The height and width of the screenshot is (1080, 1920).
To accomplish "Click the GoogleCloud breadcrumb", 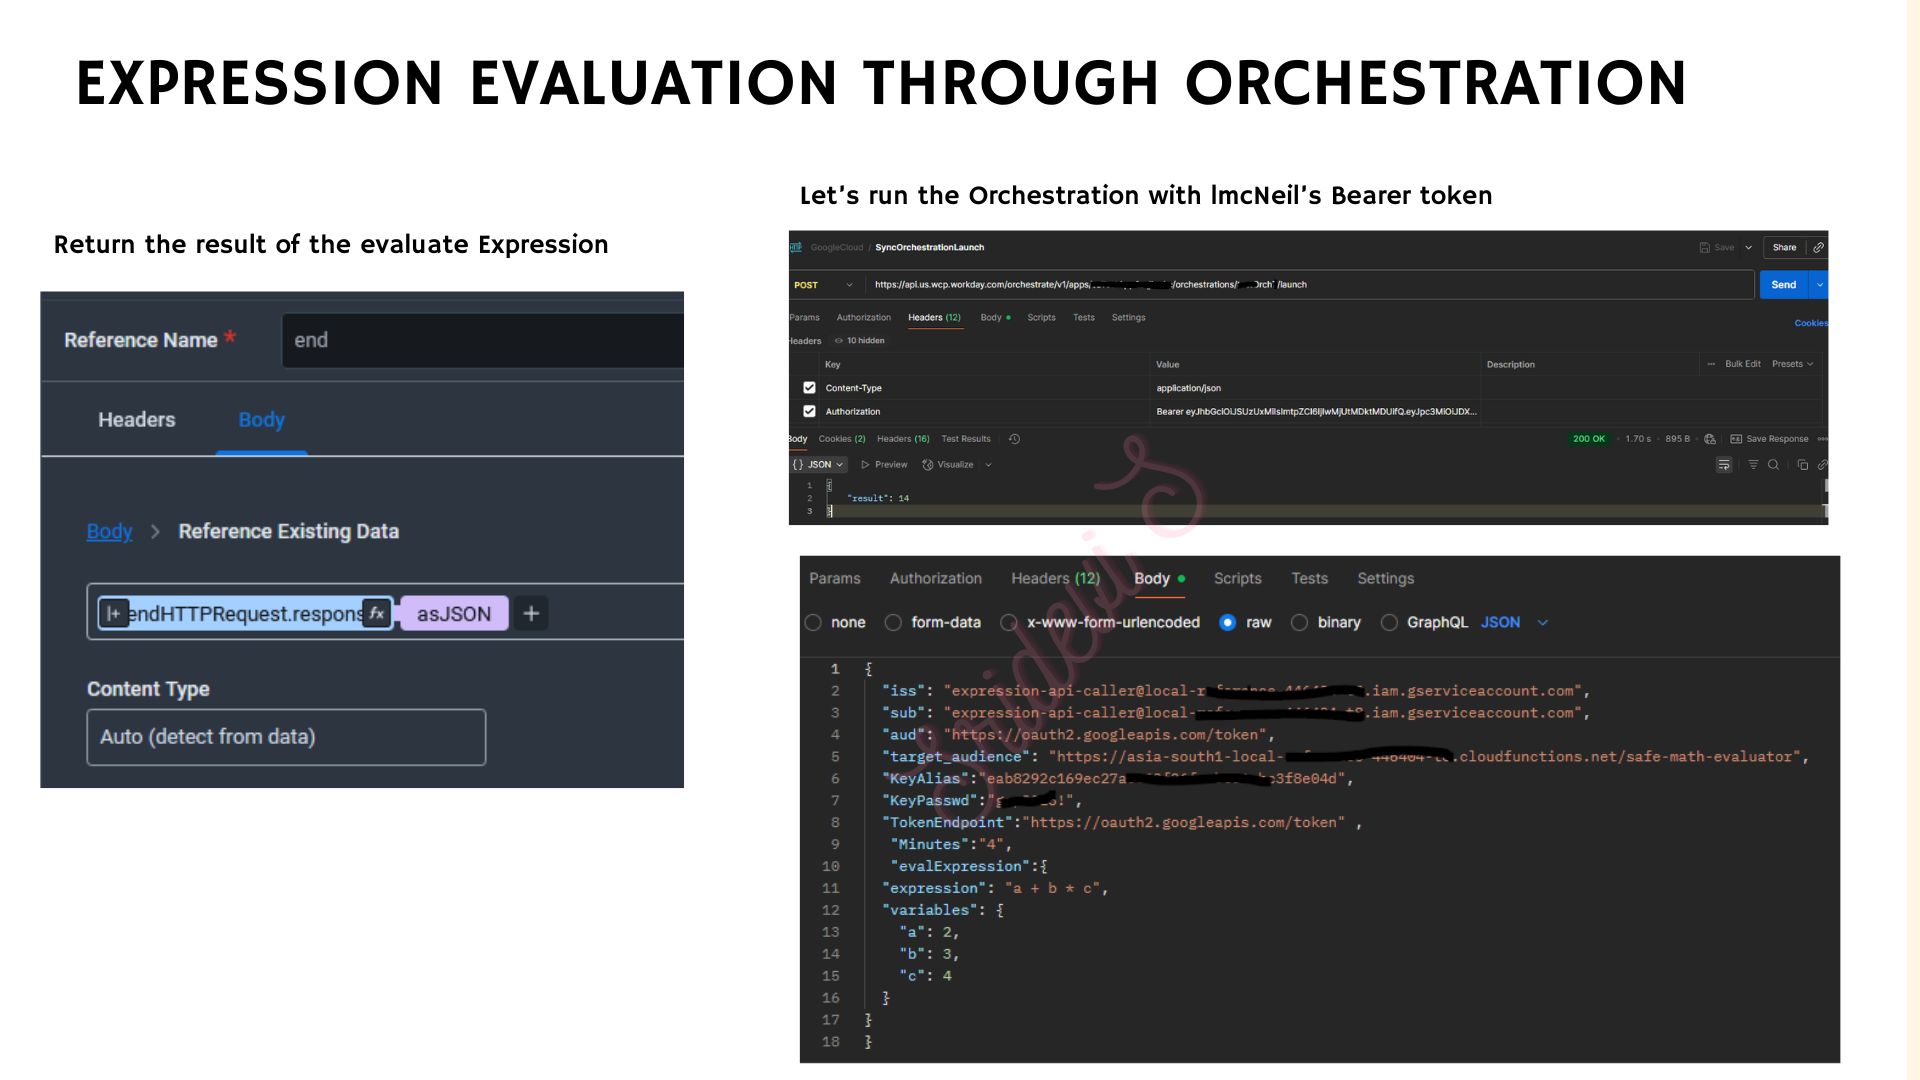I will tap(836, 247).
